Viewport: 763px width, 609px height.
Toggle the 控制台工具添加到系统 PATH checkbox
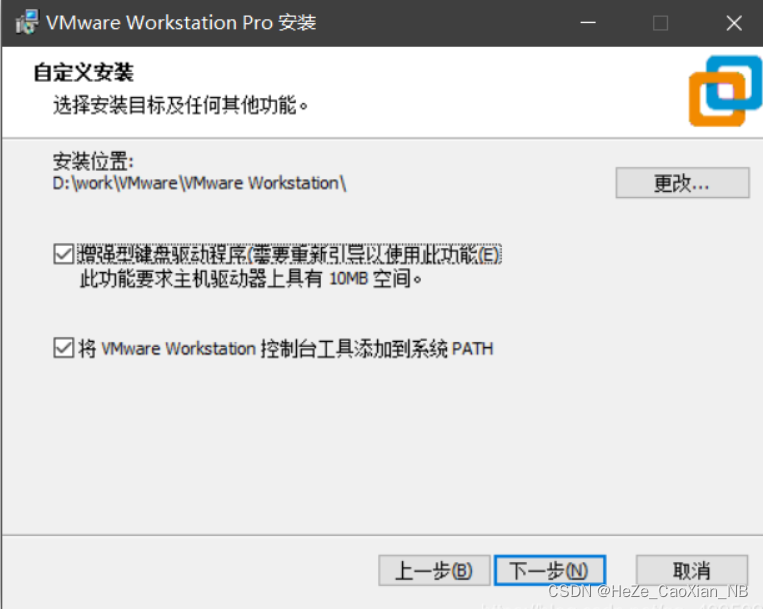tap(64, 348)
